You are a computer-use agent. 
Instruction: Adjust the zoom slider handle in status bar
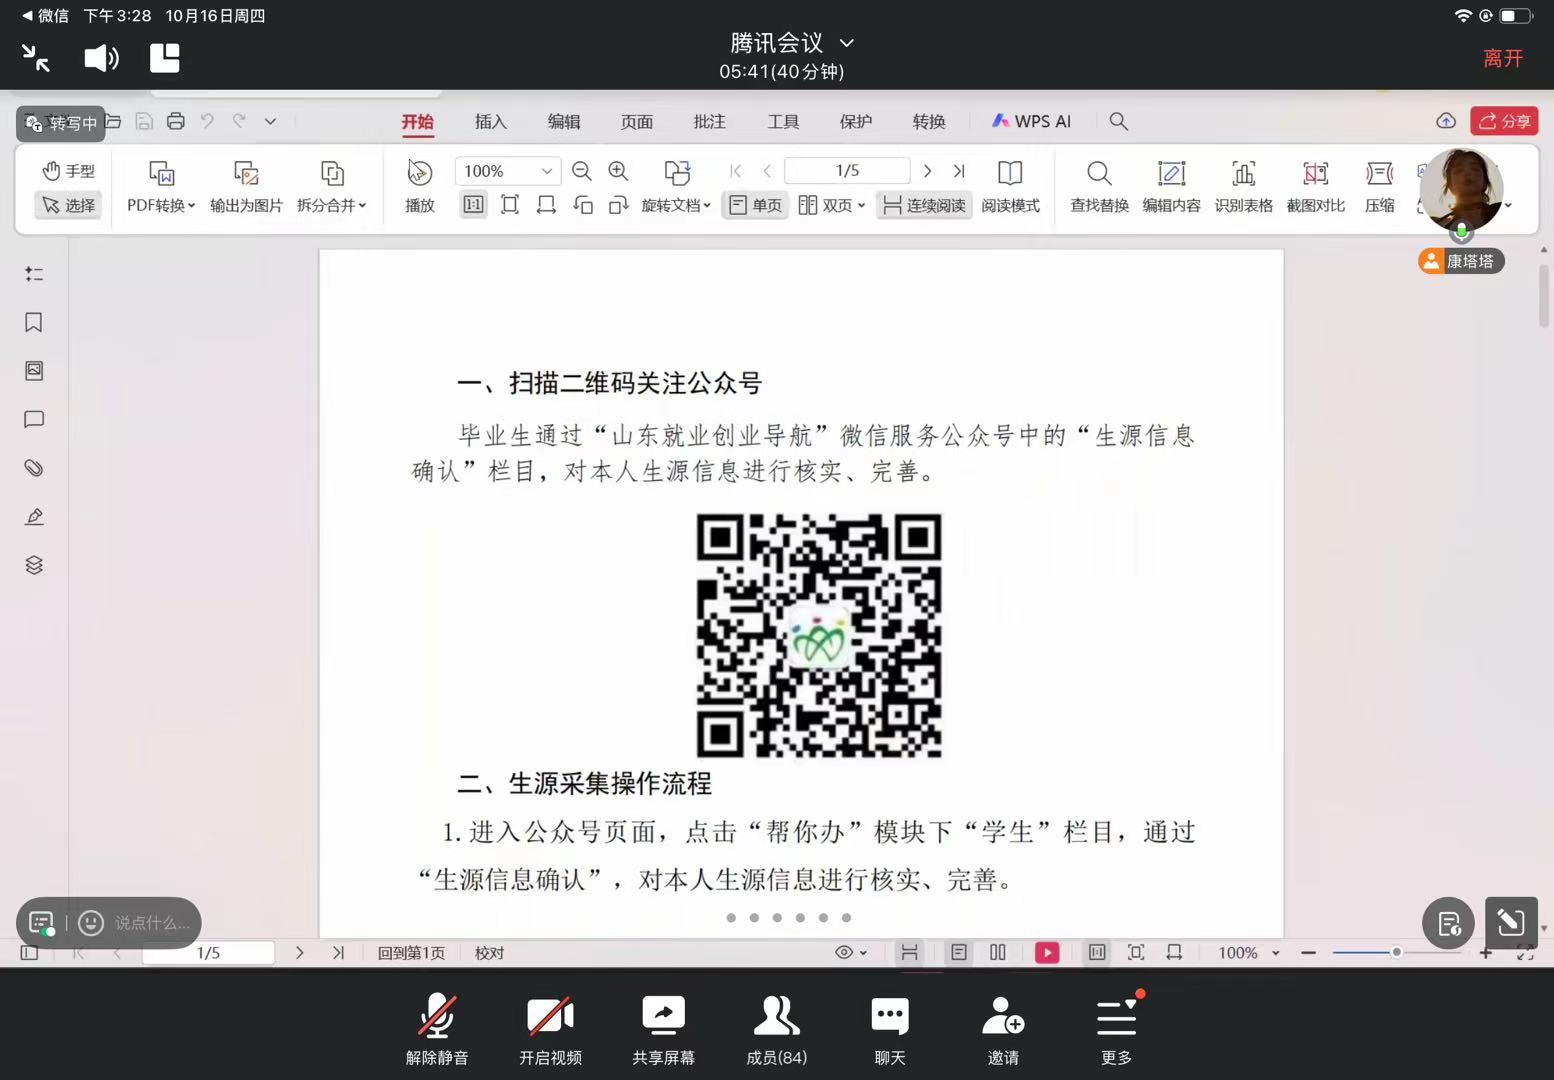[1396, 953]
